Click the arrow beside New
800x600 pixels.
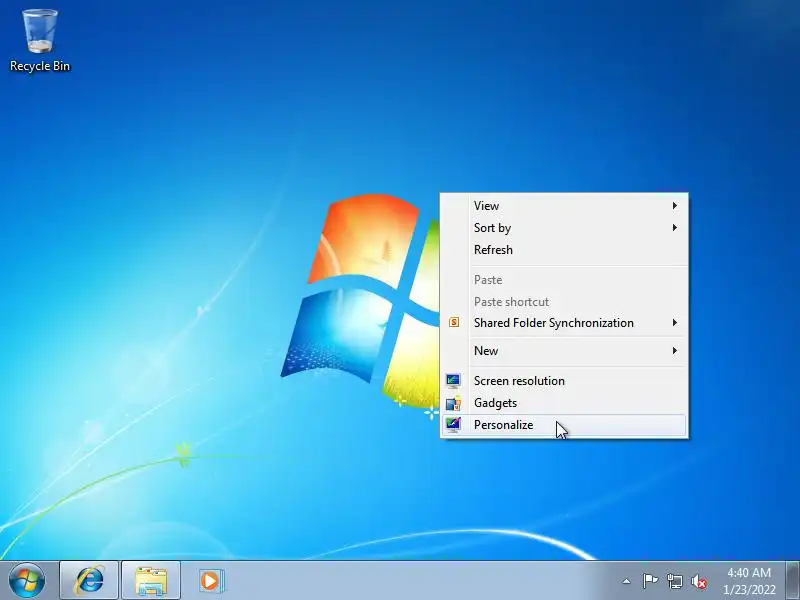(674, 351)
